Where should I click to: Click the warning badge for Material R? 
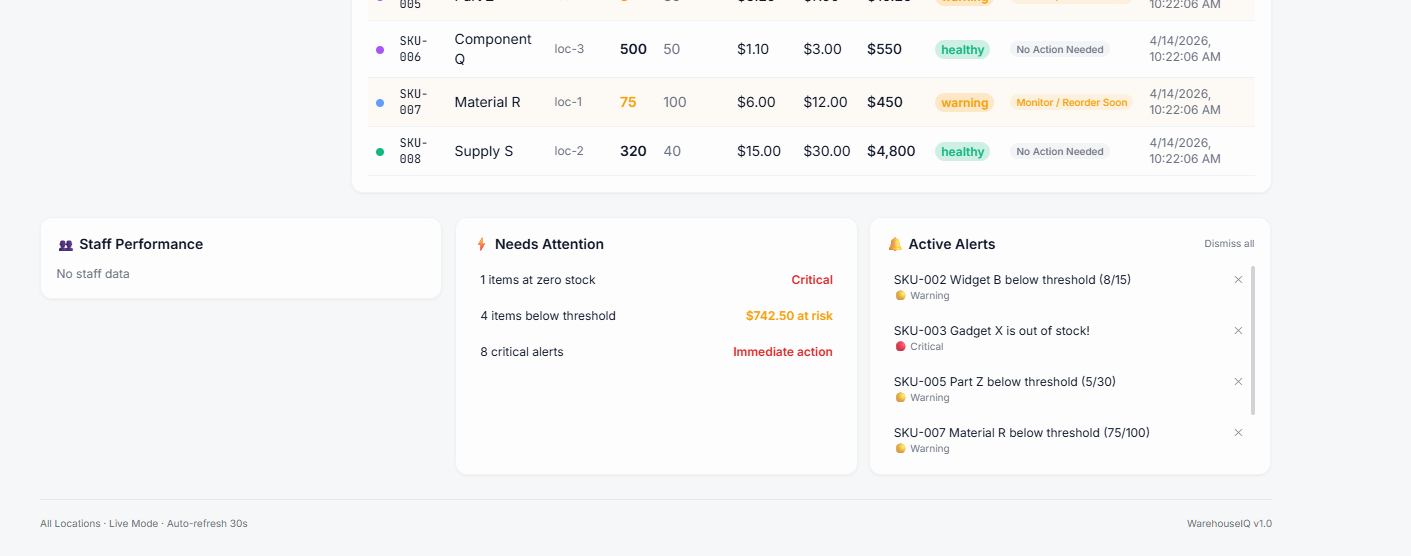(x=964, y=103)
